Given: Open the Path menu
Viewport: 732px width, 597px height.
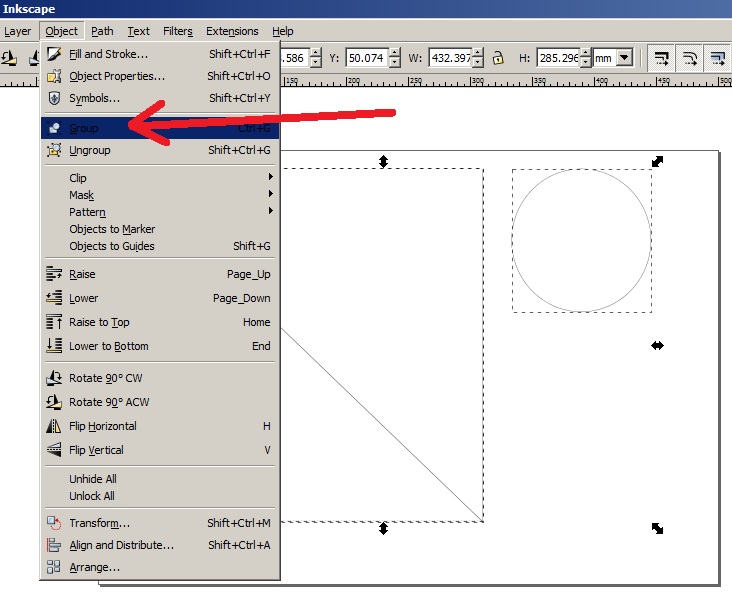Looking at the screenshot, I should [x=102, y=31].
